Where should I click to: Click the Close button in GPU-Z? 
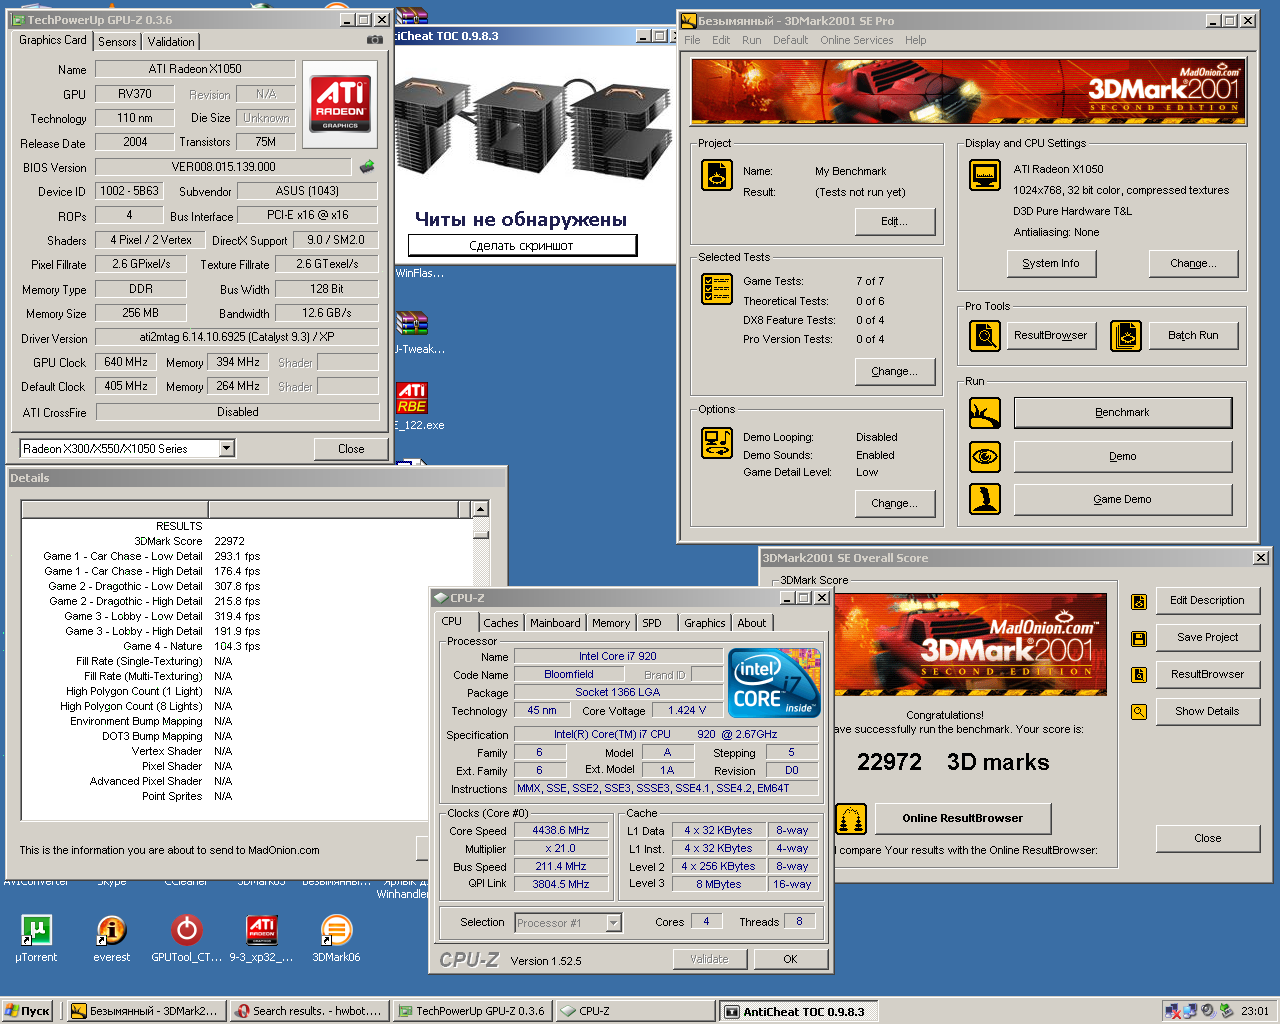[351, 449]
